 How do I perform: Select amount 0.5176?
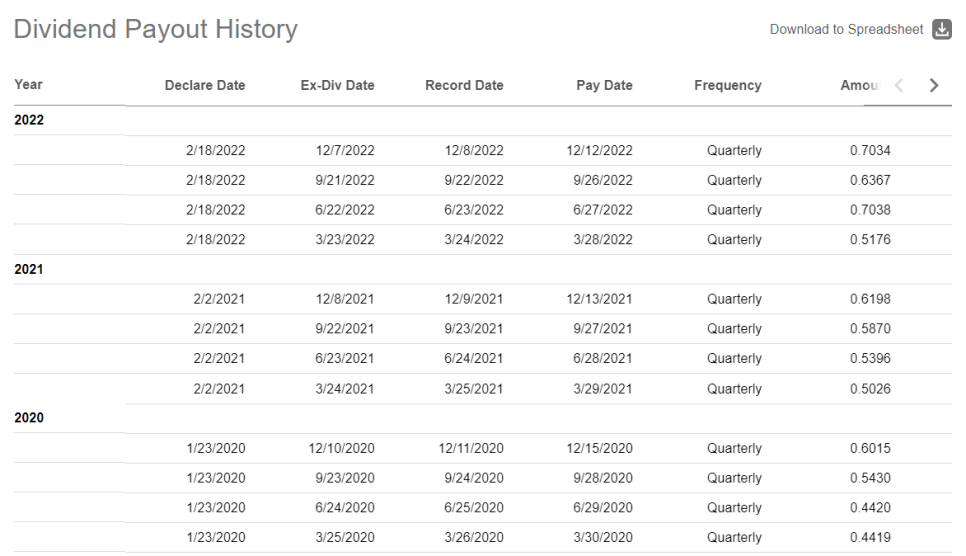[870, 239]
